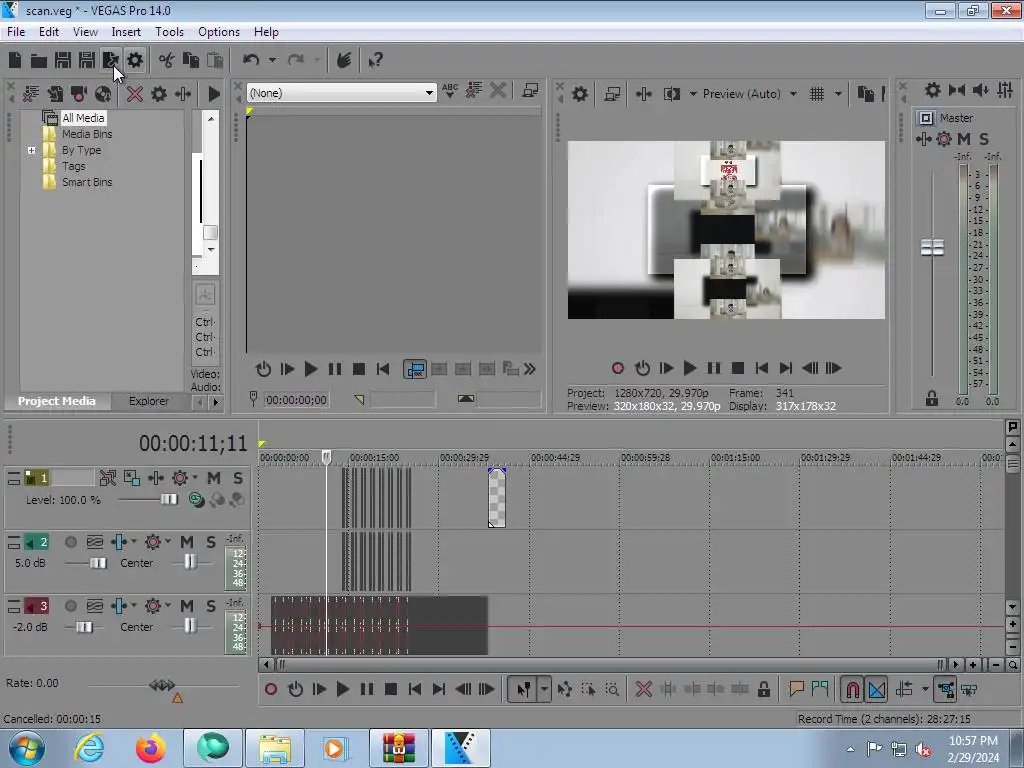Click the Insert Marker icon

click(796, 690)
